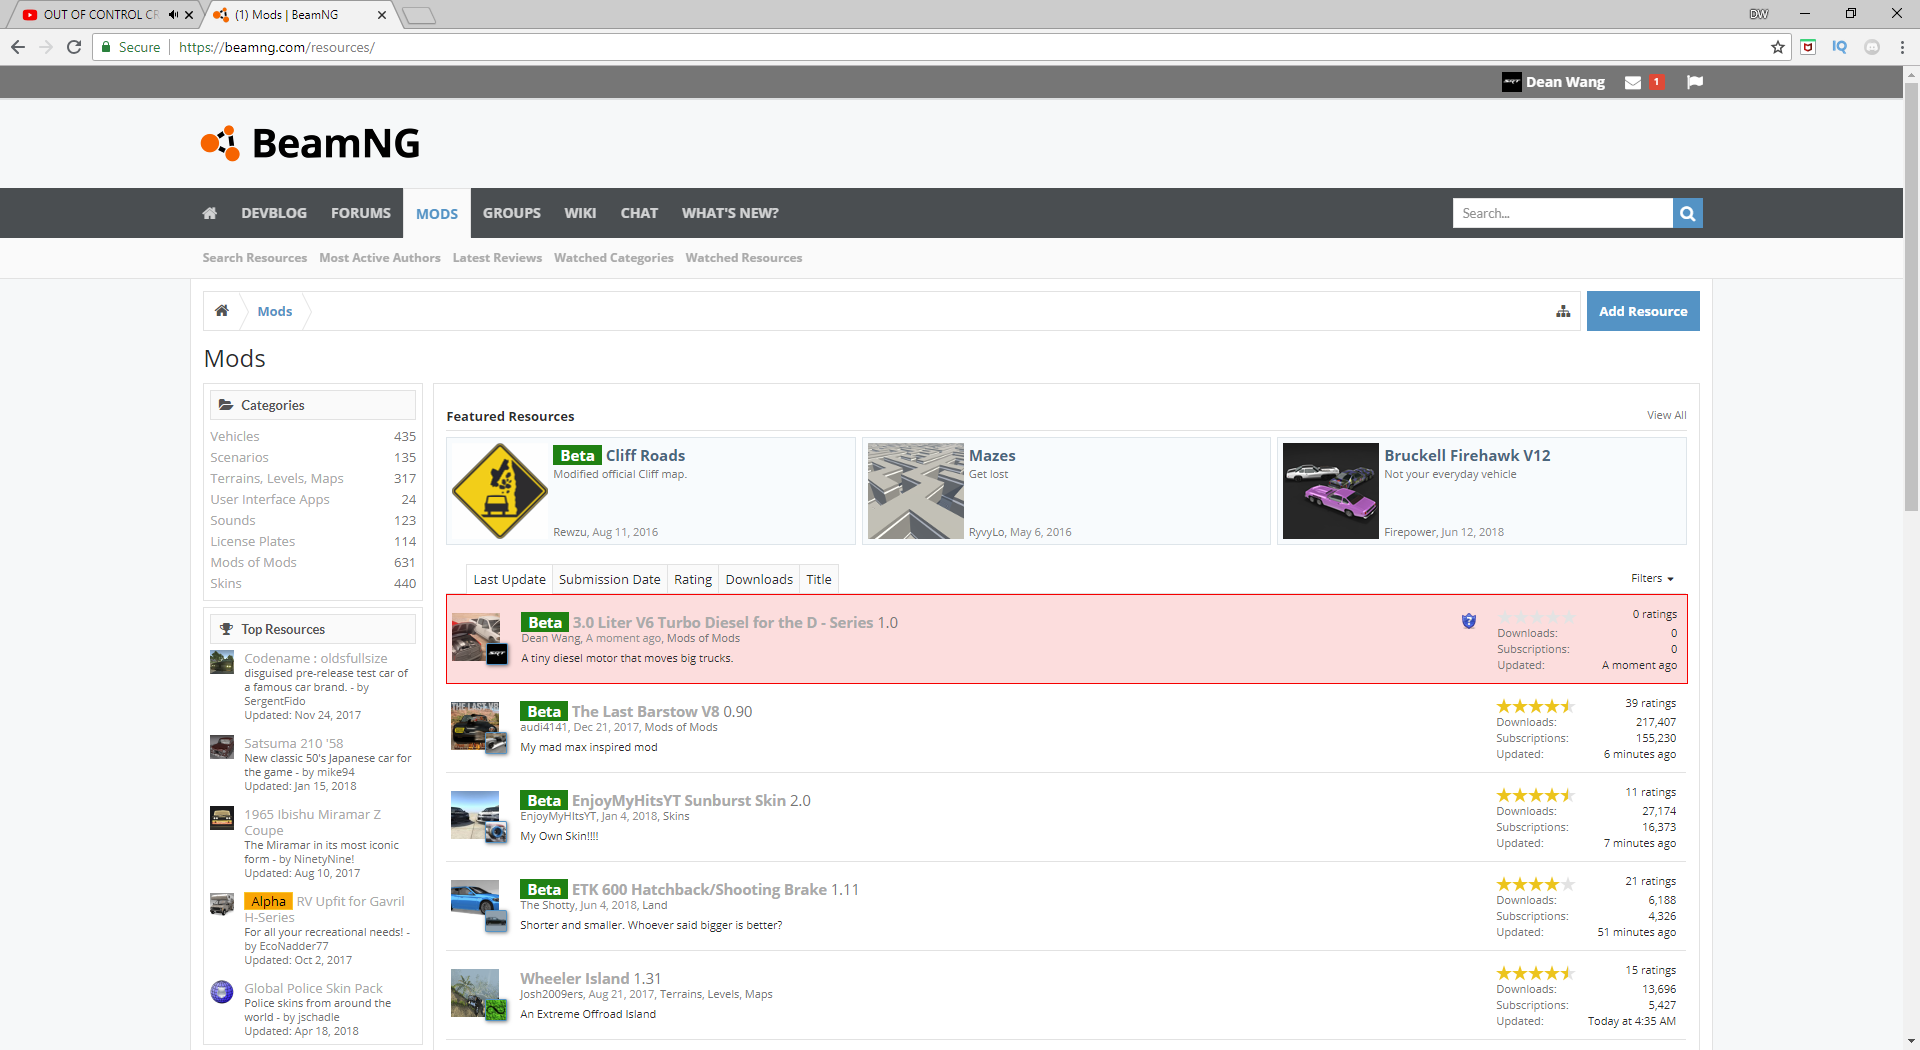
Task: Open Search Resources link
Action: click(255, 258)
